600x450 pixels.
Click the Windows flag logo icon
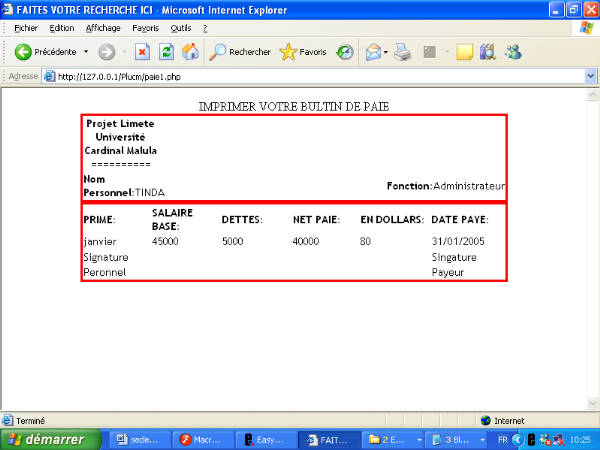586,28
